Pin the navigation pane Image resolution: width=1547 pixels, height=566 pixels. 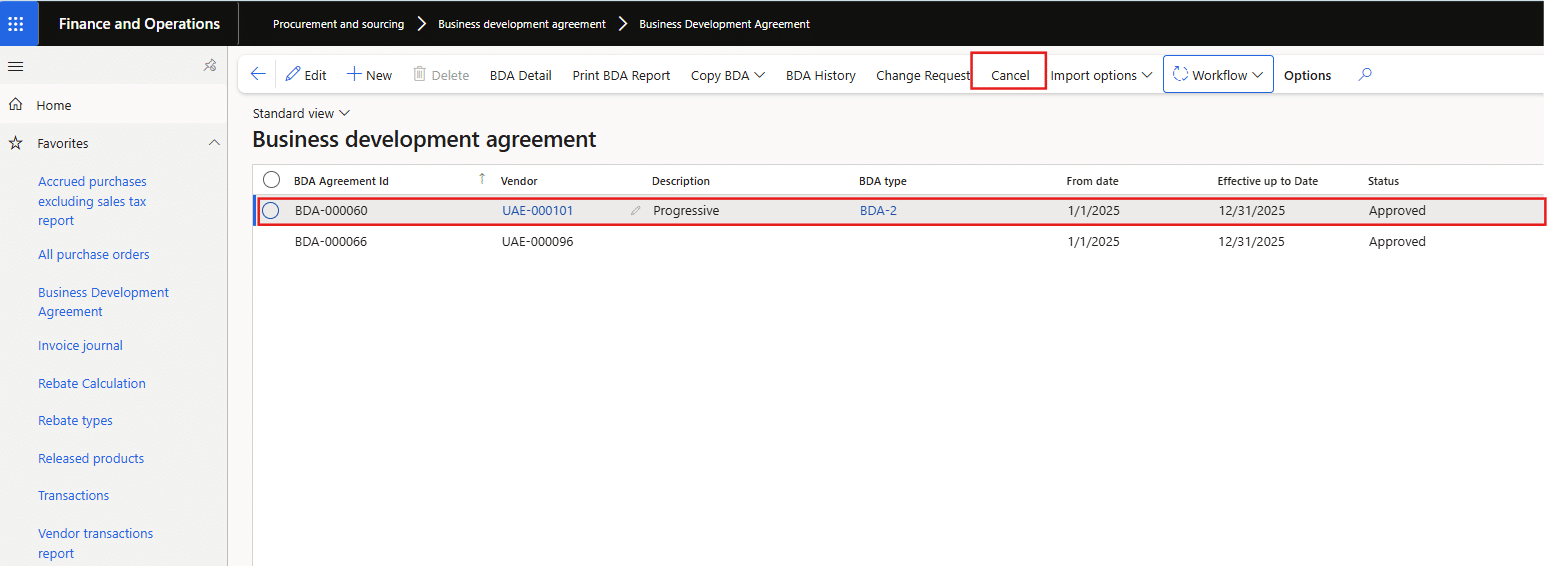[210, 66]
